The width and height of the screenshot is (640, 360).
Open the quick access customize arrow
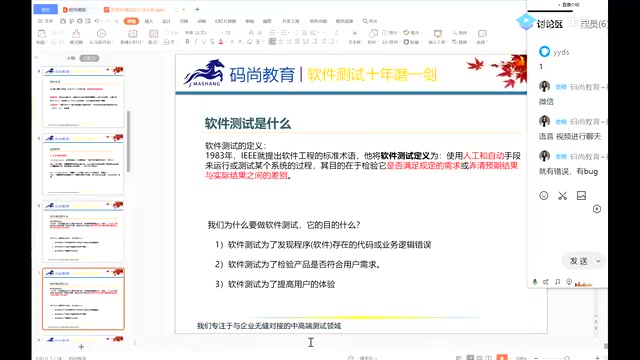(116, 21)
